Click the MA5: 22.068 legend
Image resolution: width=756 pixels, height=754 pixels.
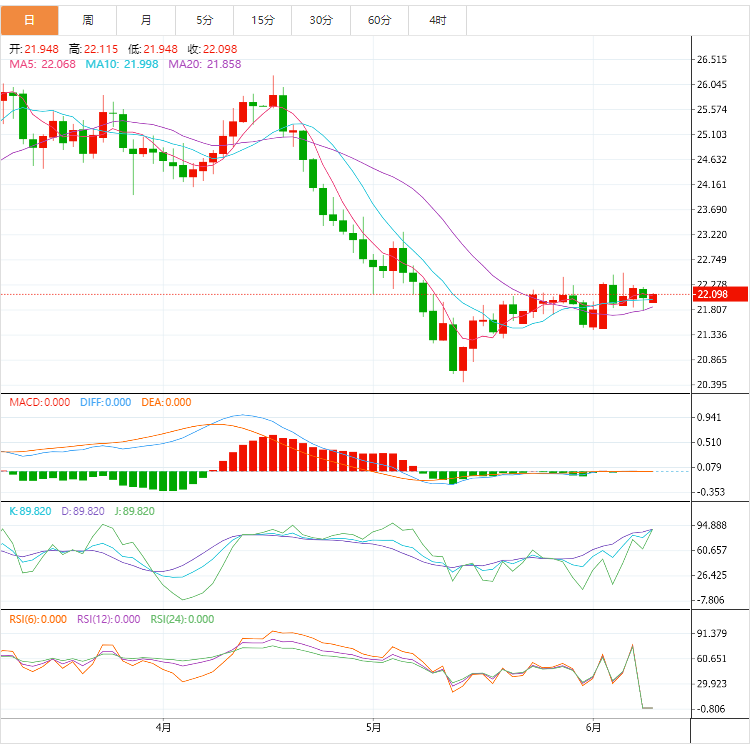tap(42, 64)
